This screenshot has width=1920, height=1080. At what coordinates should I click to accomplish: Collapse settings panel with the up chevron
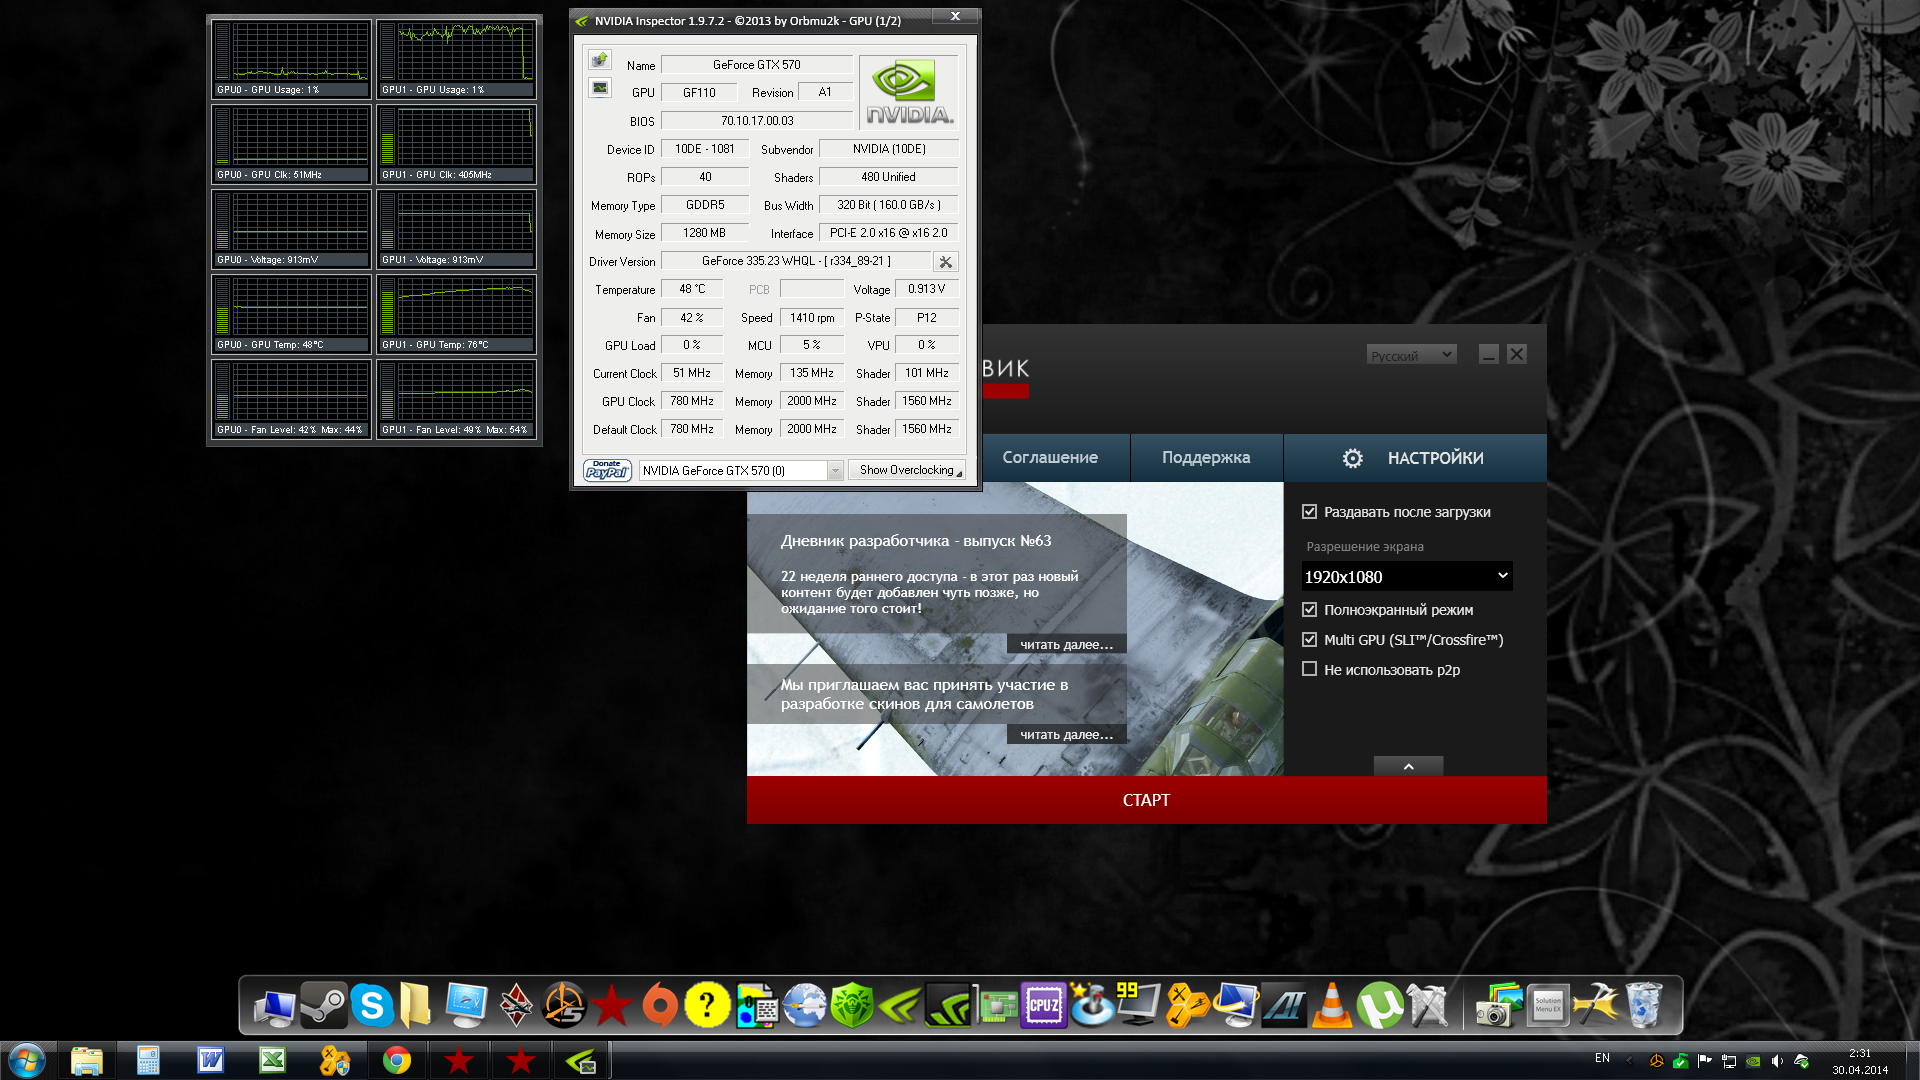coord(1408,766)
